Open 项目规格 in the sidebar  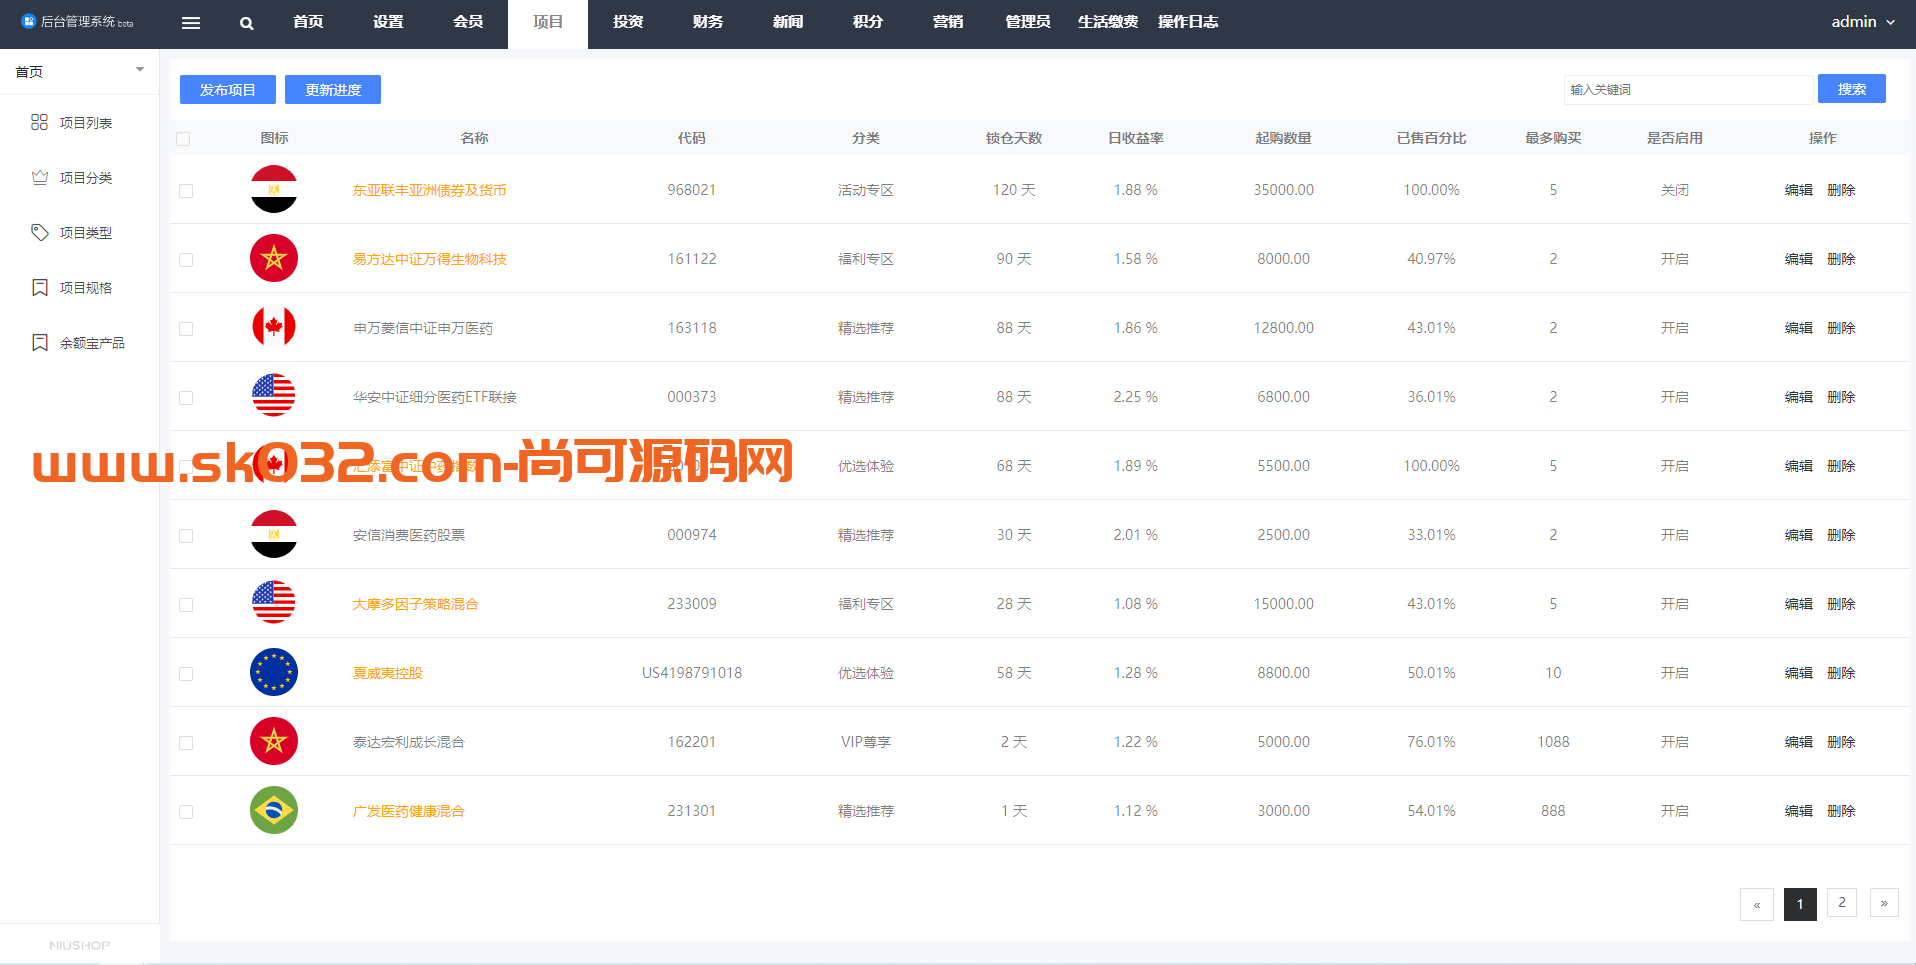(x=85, y=287)
